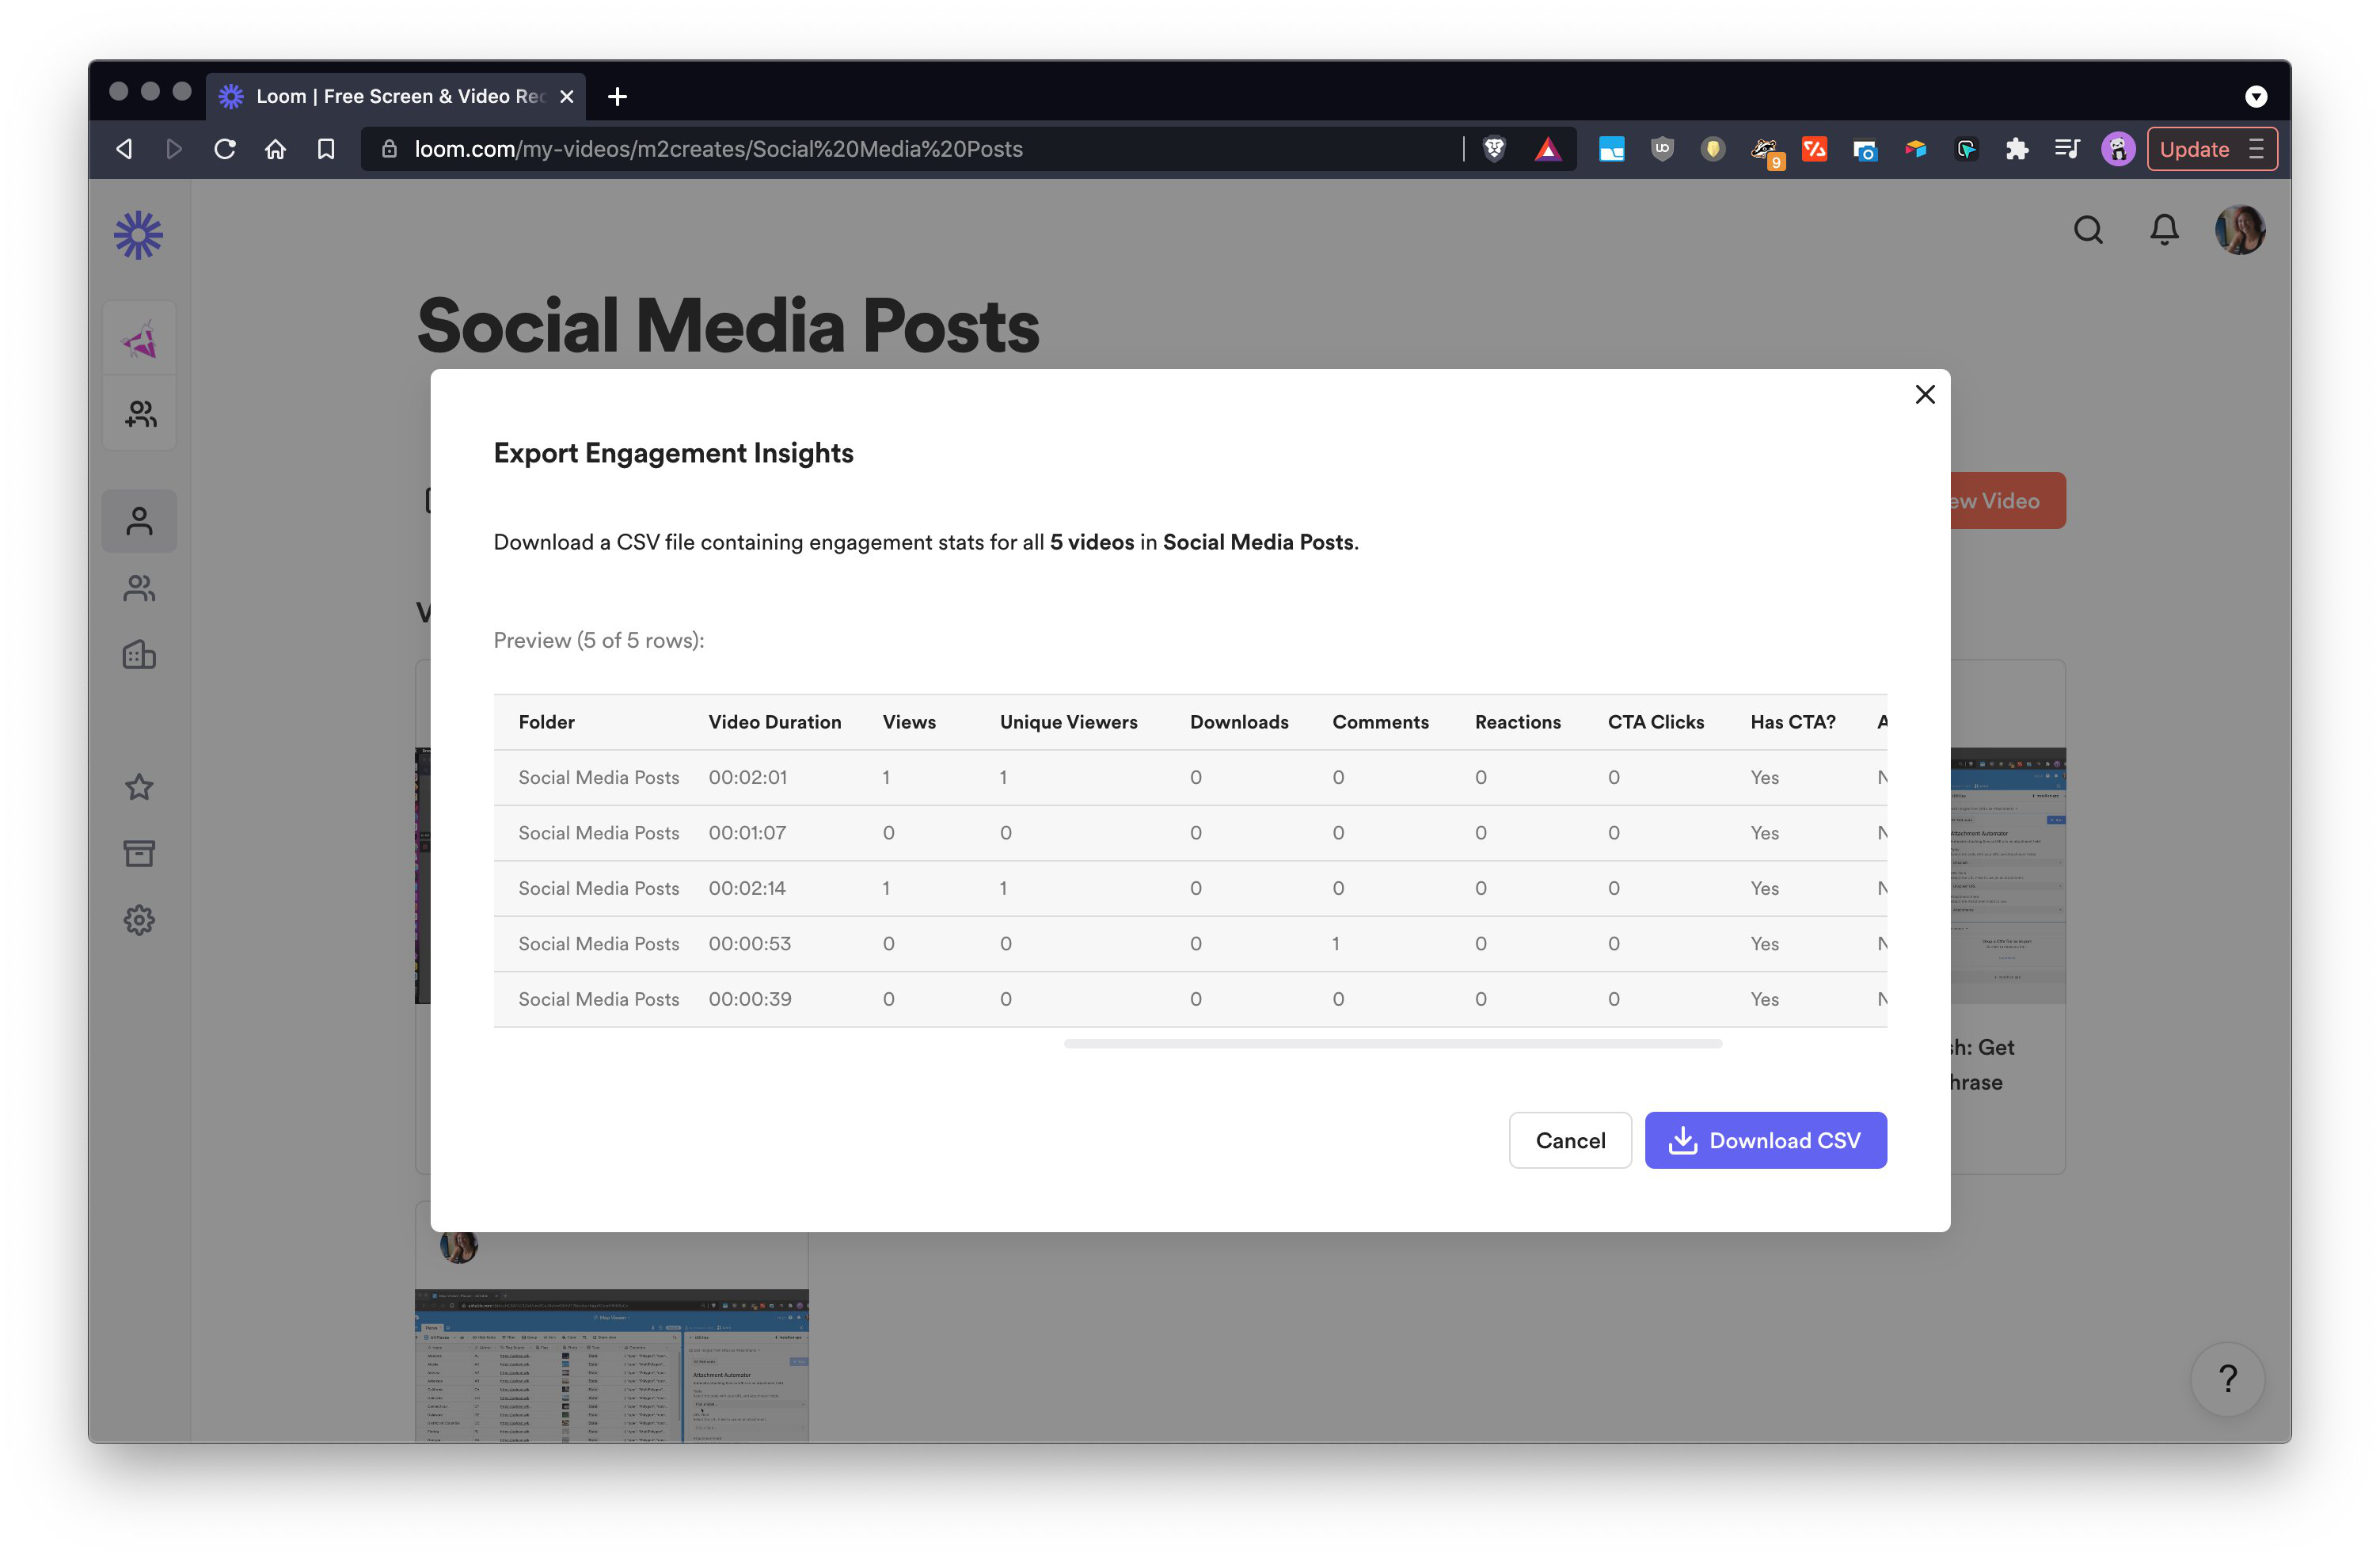Click the Brave Shields lion icon

tap(1494, 149)
